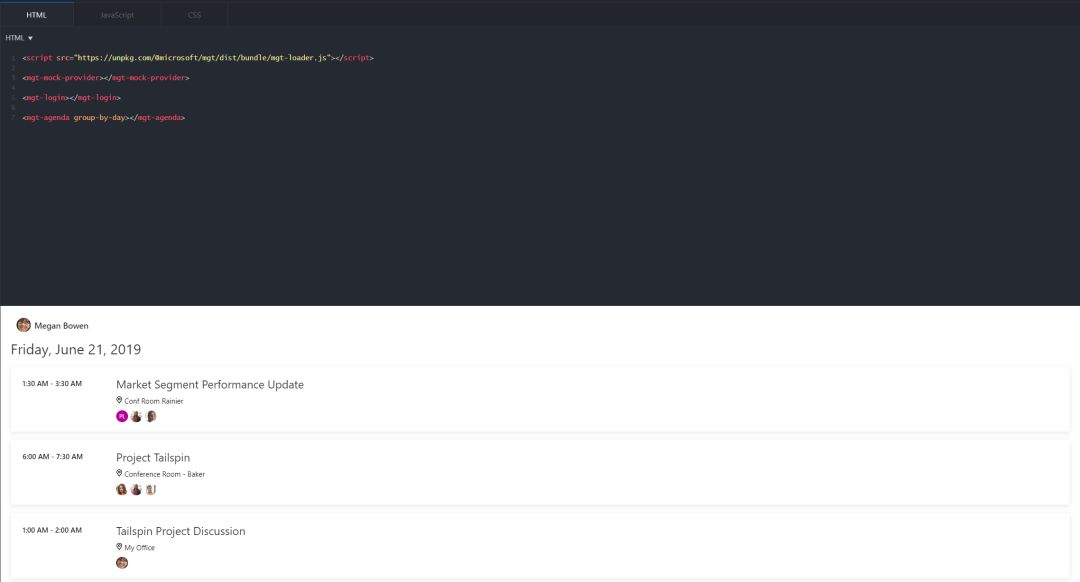Open the JavaScript tab
The image size is (1080, 582).
click(117, 14)
